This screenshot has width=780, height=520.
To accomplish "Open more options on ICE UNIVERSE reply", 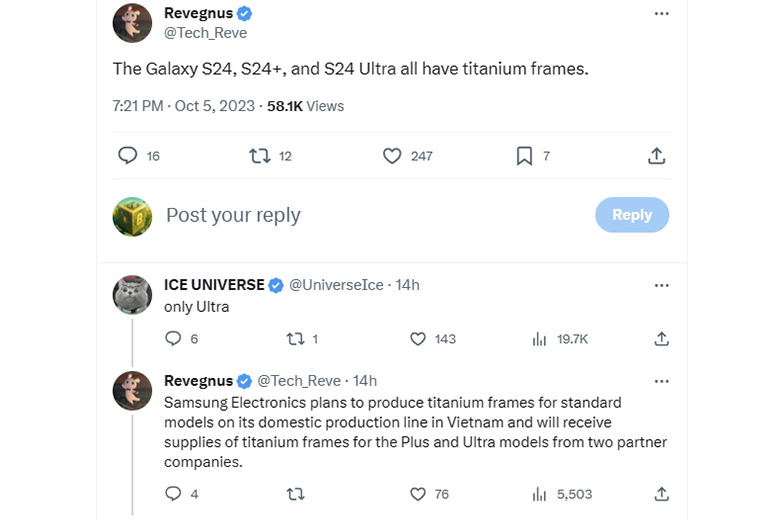I will [x=661, y=285].
